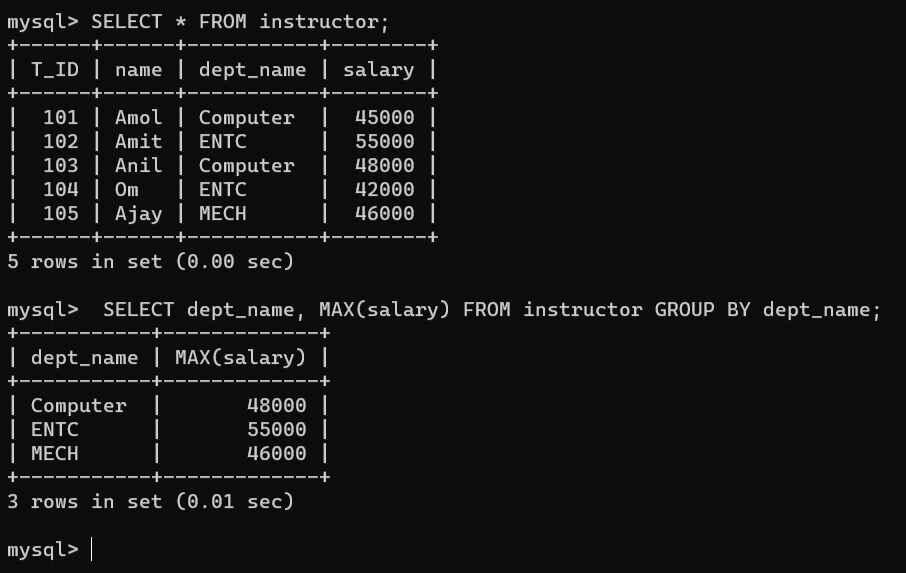Image resolution: width=906 pixels, height=573 pixels.
Task: Click the empty mysql prompt cursor line
Action: click(x=50, y=549)
